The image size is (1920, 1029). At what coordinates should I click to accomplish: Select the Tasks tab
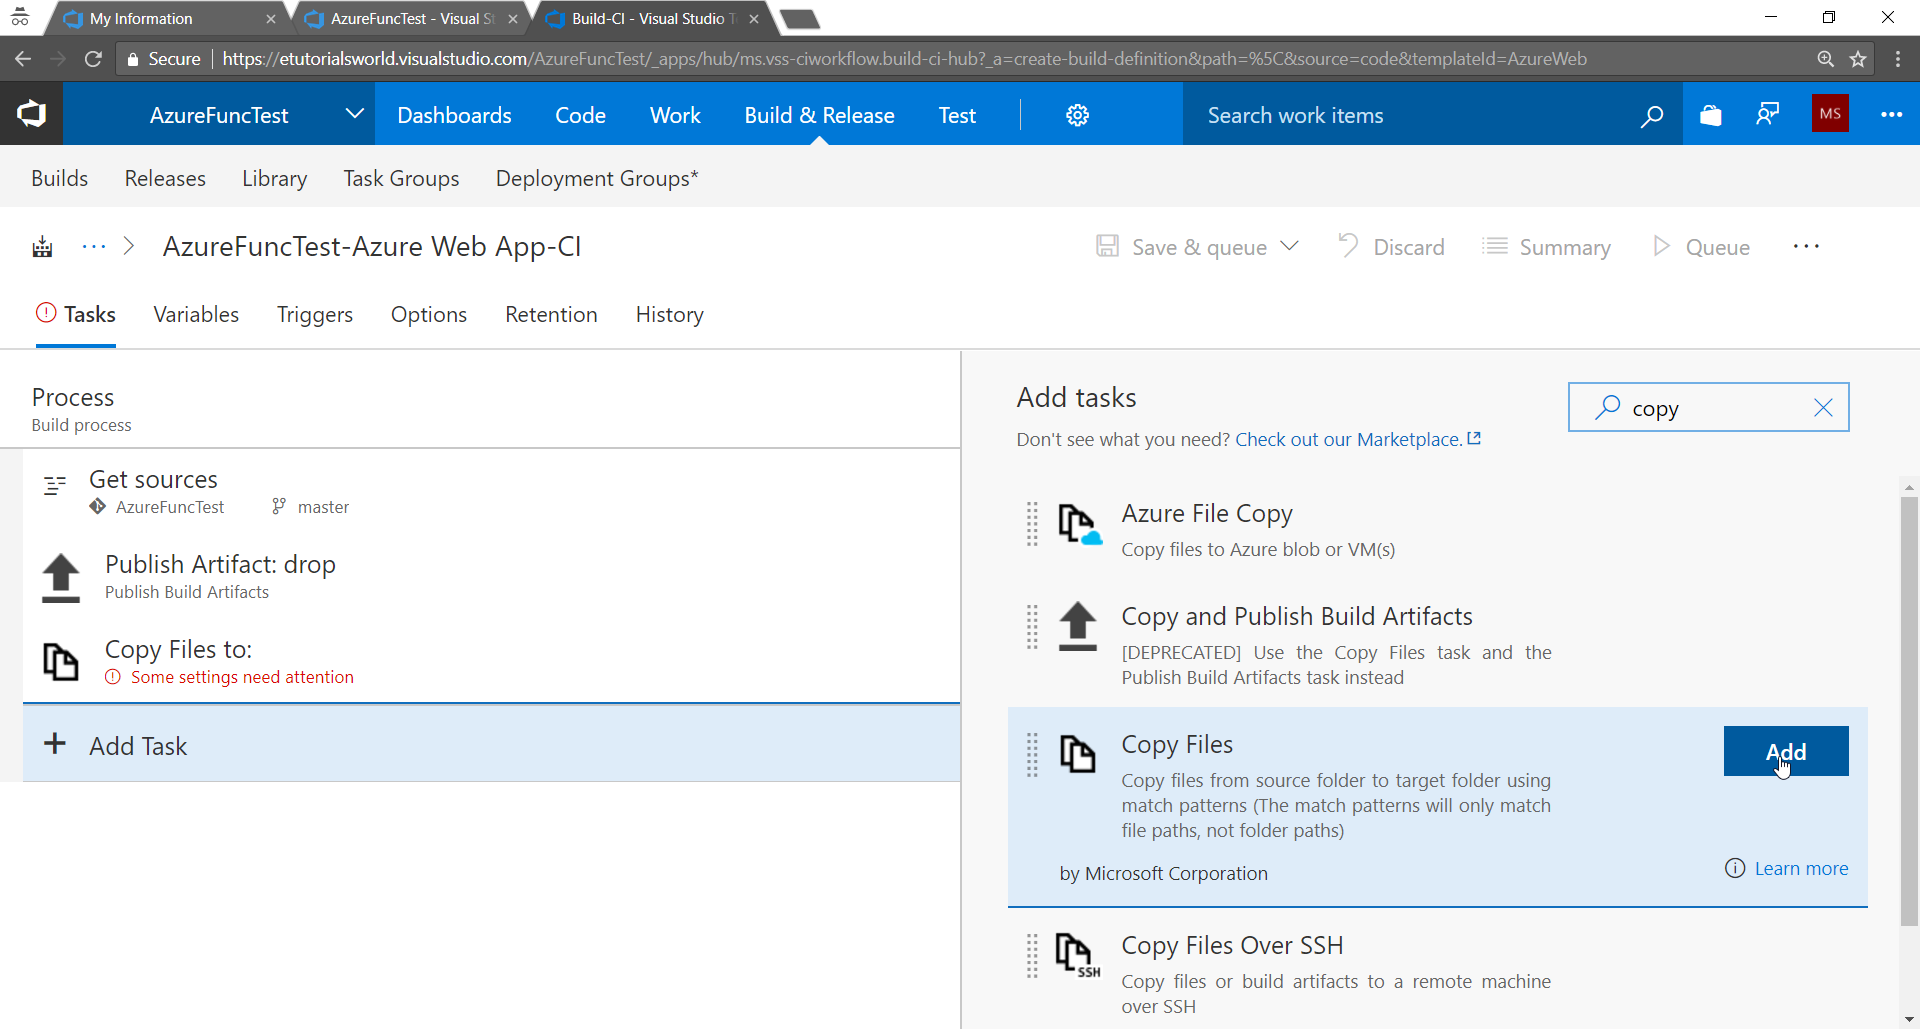pos(76,314)
